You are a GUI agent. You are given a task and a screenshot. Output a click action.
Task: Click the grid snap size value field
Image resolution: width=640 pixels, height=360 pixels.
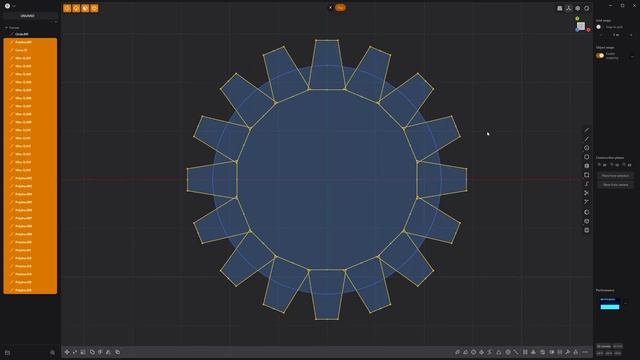[x=616, y=35]
